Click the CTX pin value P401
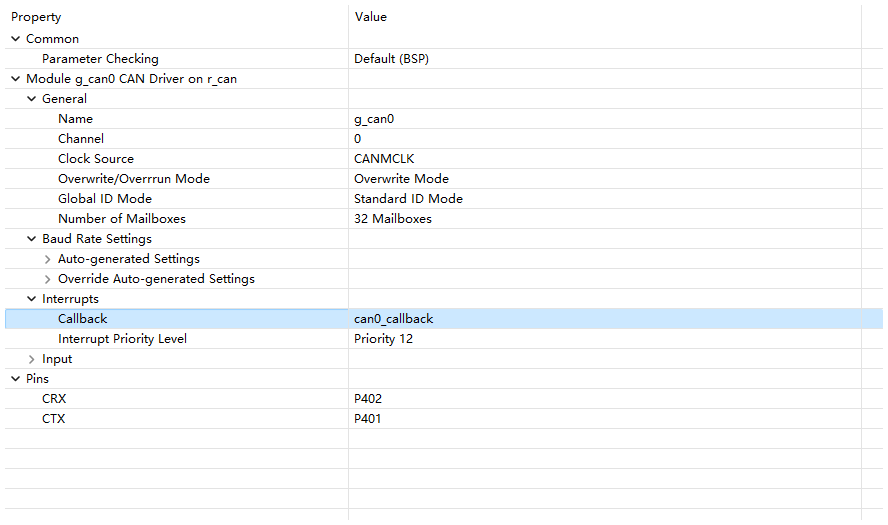Image resolution: width=888 pixels, height=525 pixels. (x=368, y=419)
